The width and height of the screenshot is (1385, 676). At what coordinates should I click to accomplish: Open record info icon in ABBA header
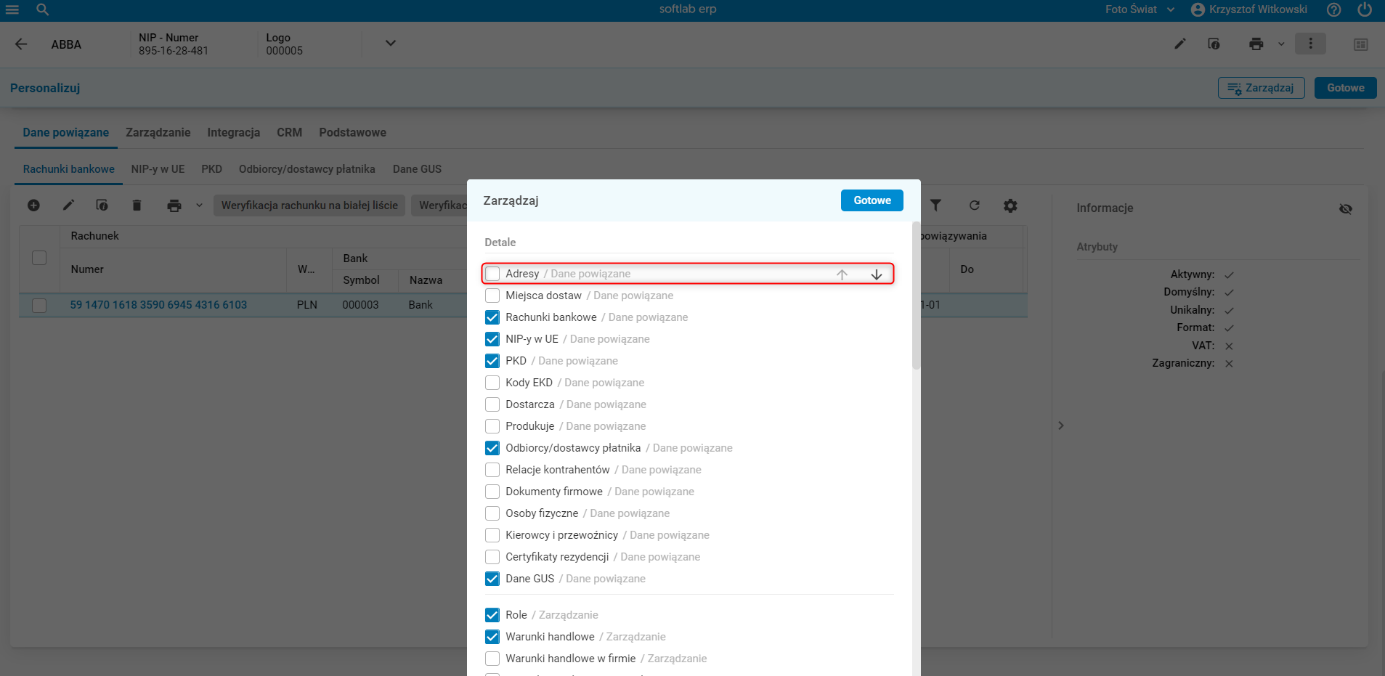click(x=1214, y=44)
